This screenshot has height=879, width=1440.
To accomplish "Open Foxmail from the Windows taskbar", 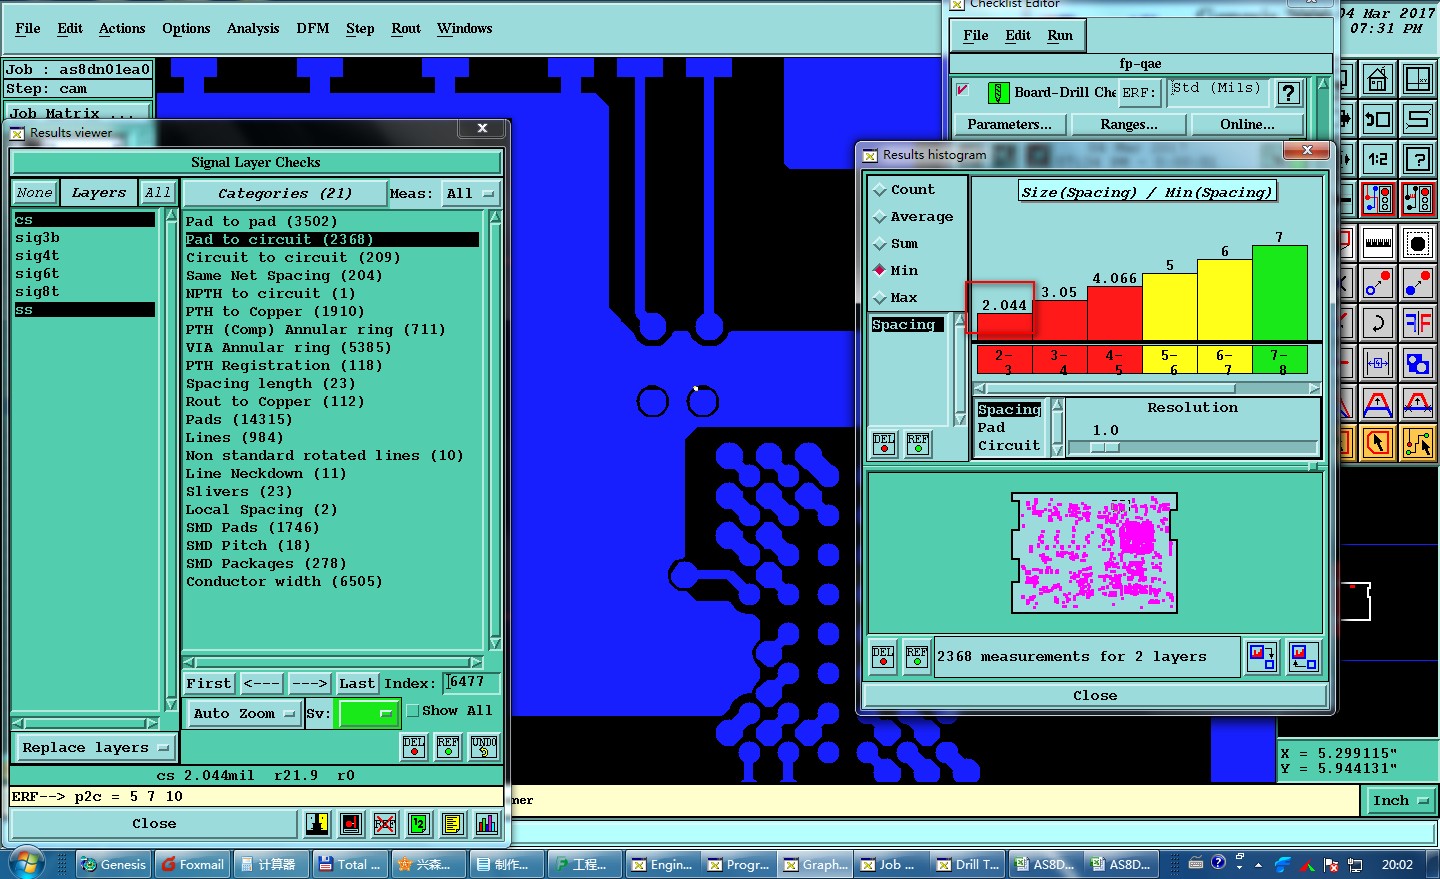I will [x=192, y=864].
